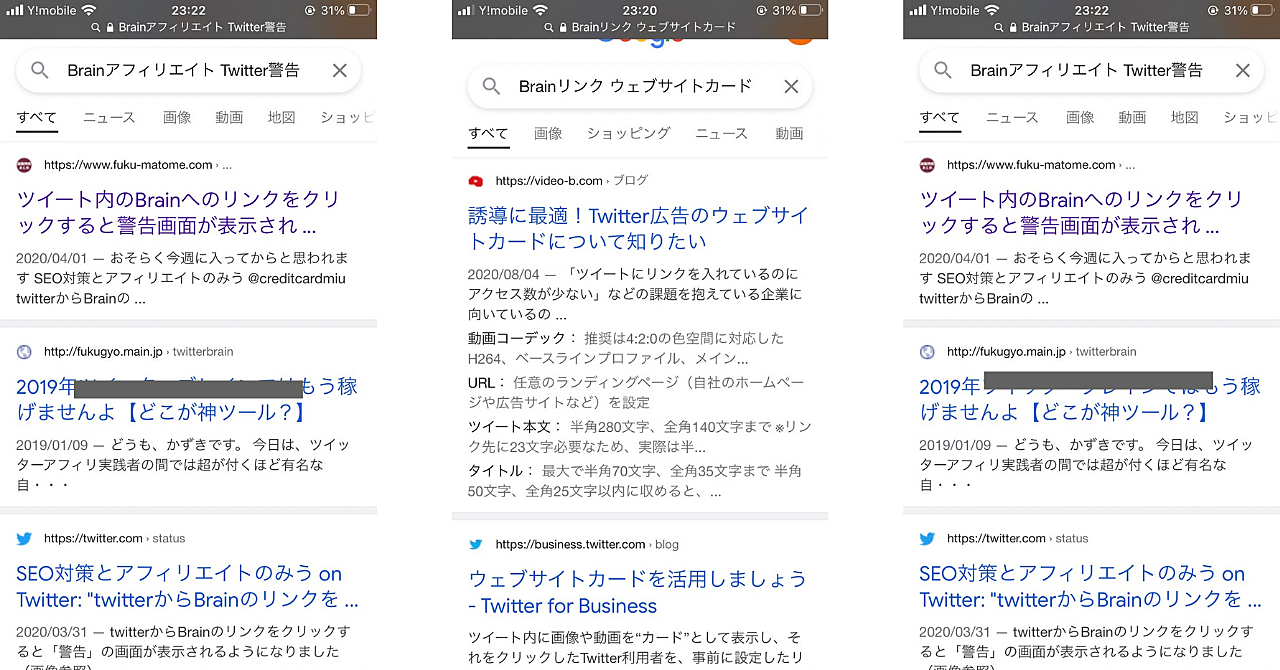Open ショッピング tab in middle screenshot
Viewport: 1280px width, 670px height.
(x=628, y=133)
